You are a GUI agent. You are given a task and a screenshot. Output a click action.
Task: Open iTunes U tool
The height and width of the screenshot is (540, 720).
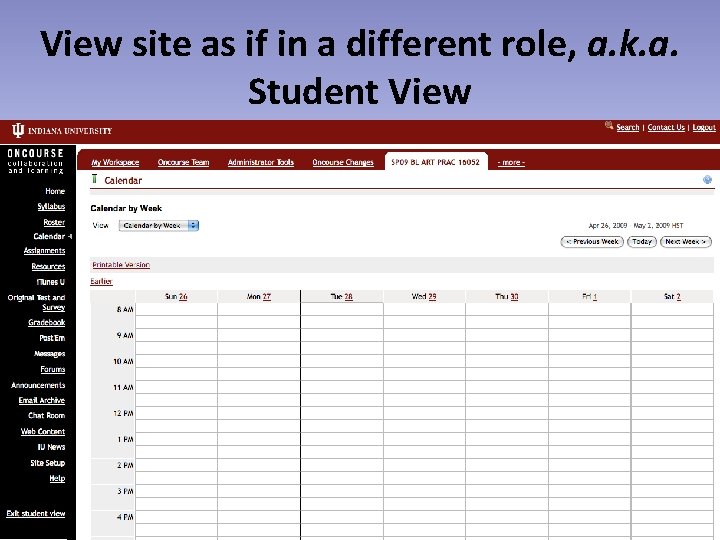[x=51, y=282]
